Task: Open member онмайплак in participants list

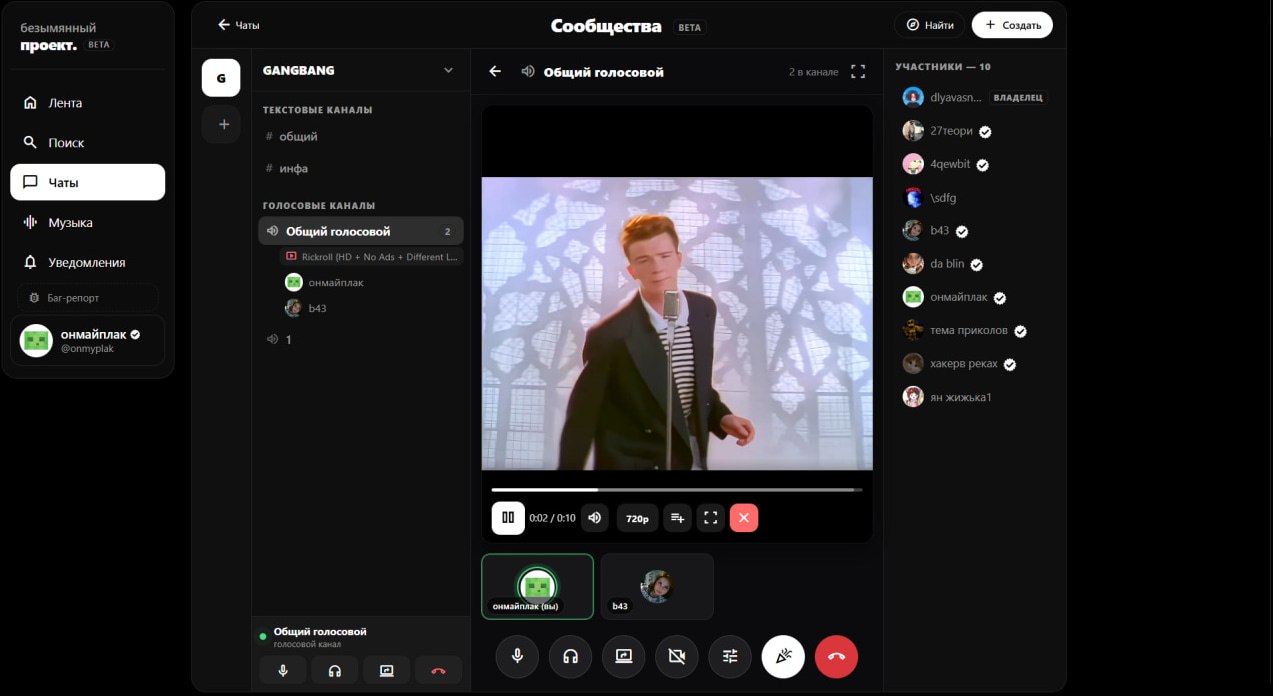Action: point(975,297)
